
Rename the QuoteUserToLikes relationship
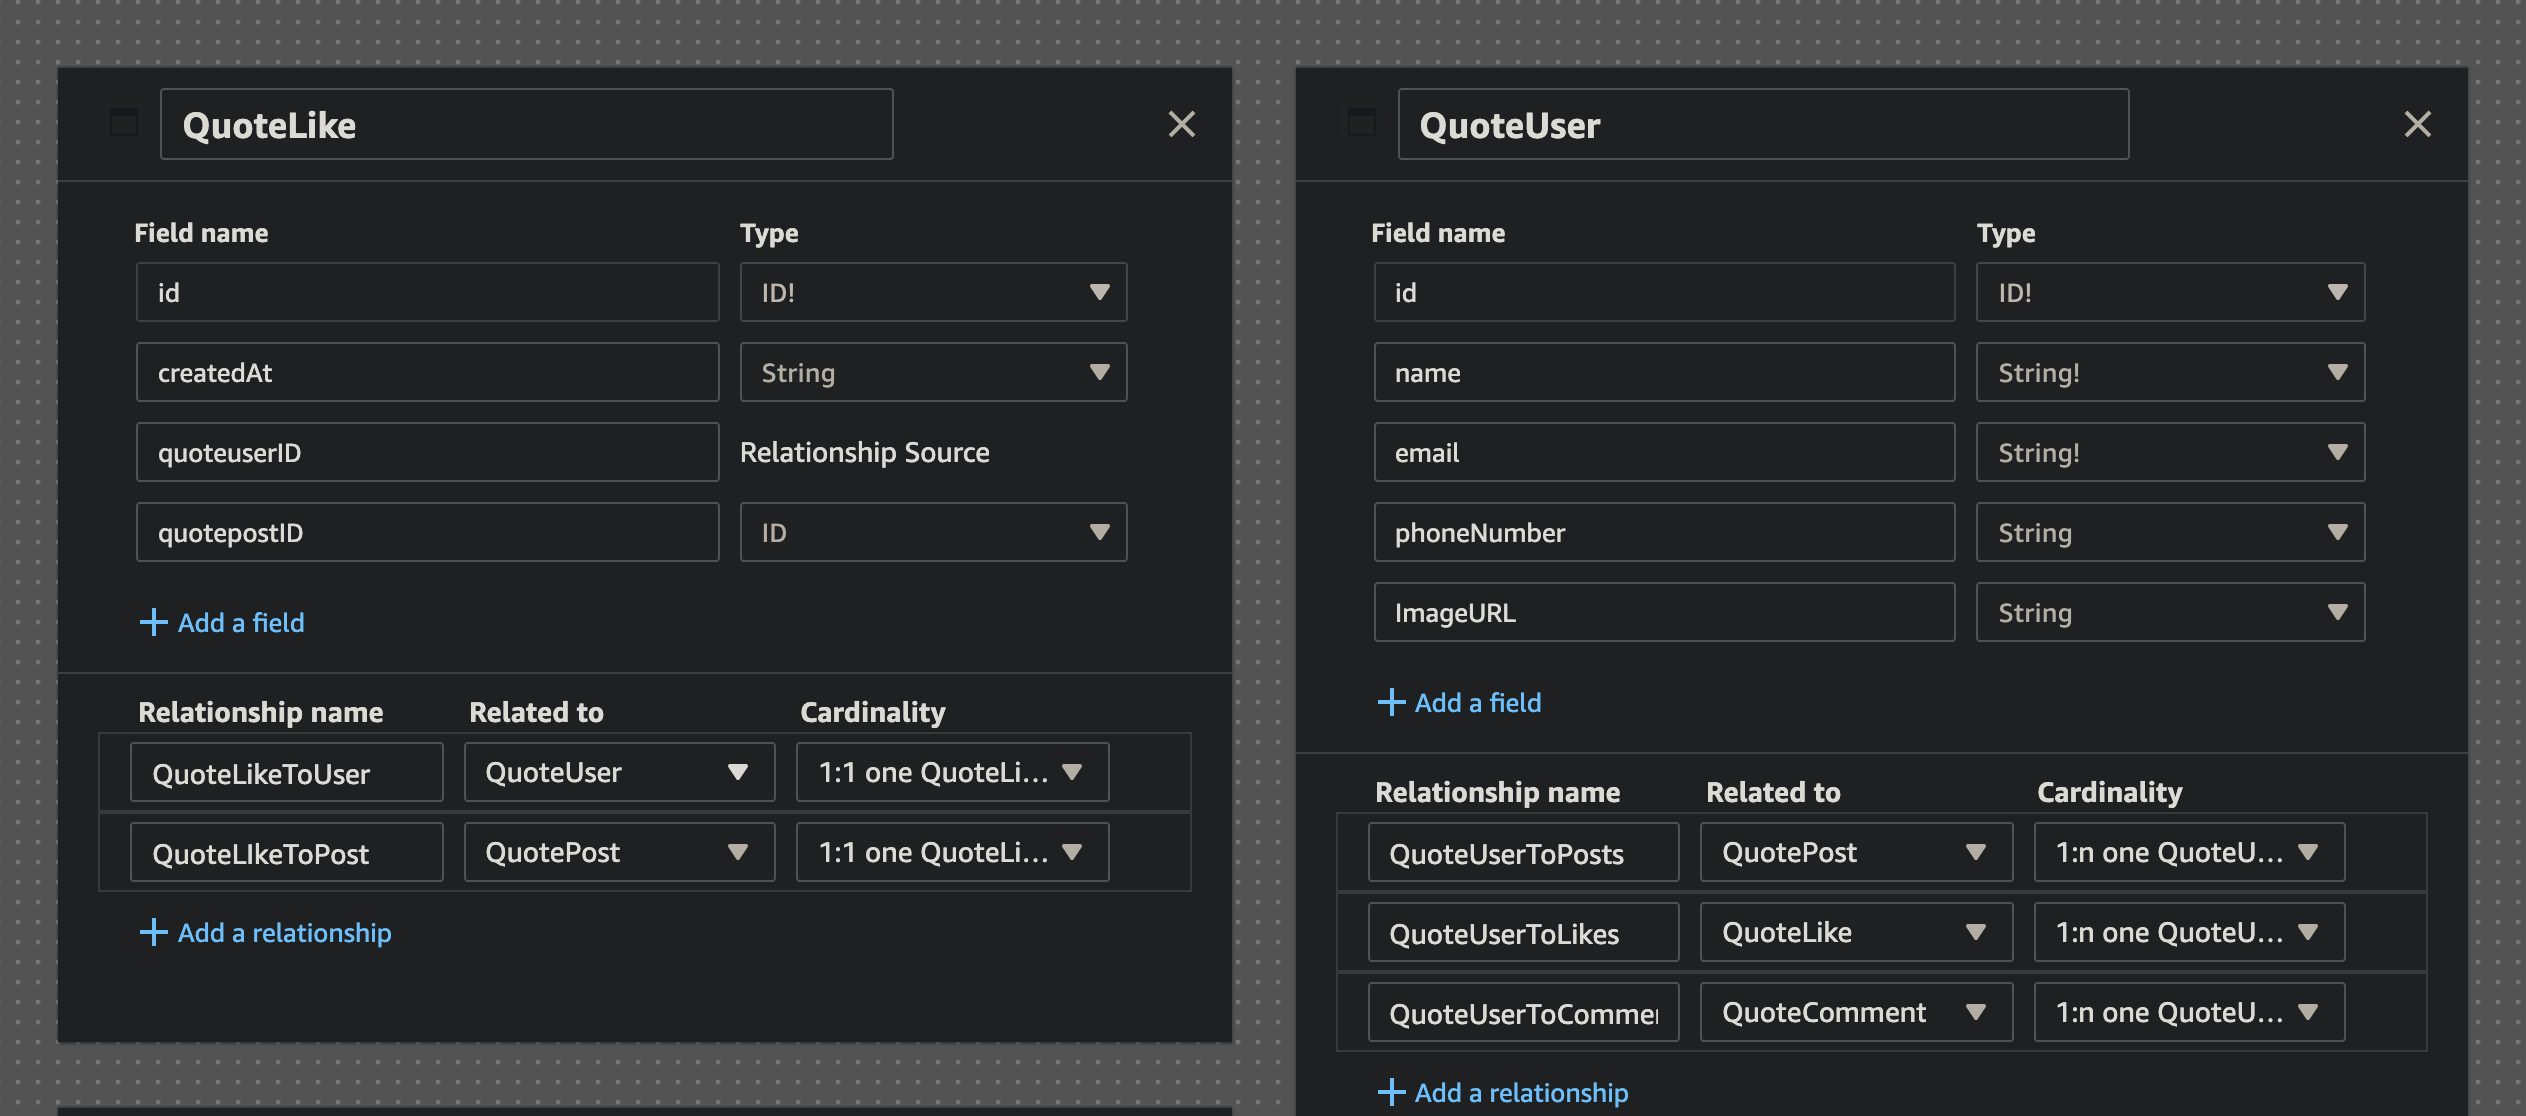(1522, 932)
